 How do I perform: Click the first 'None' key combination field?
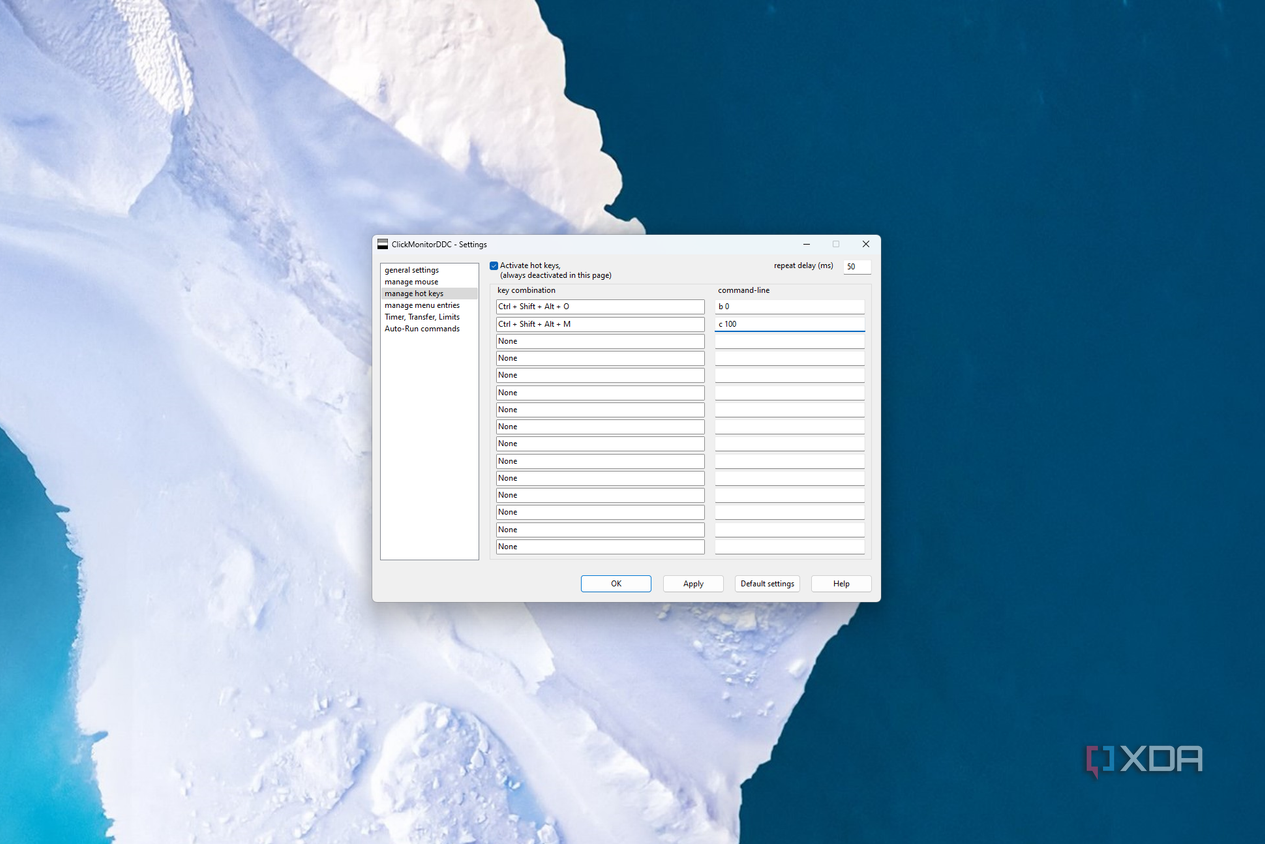coord(600,341)
